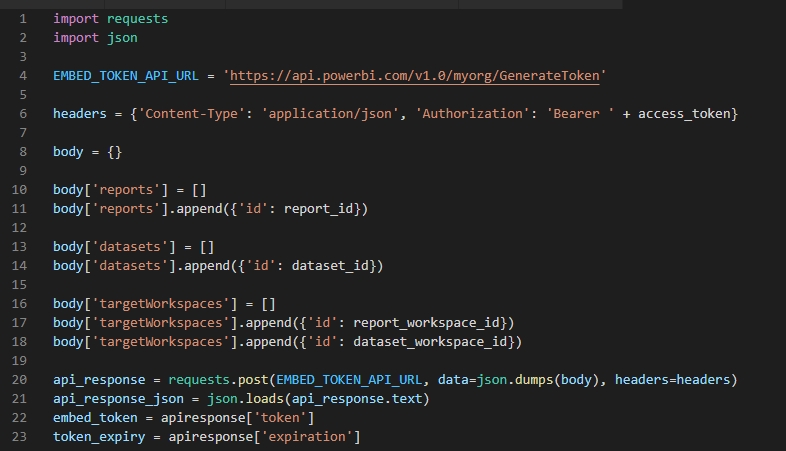Click the dataset_id identifier on line 14
Viewport: 786px width, 451px height.
(330, 266)
